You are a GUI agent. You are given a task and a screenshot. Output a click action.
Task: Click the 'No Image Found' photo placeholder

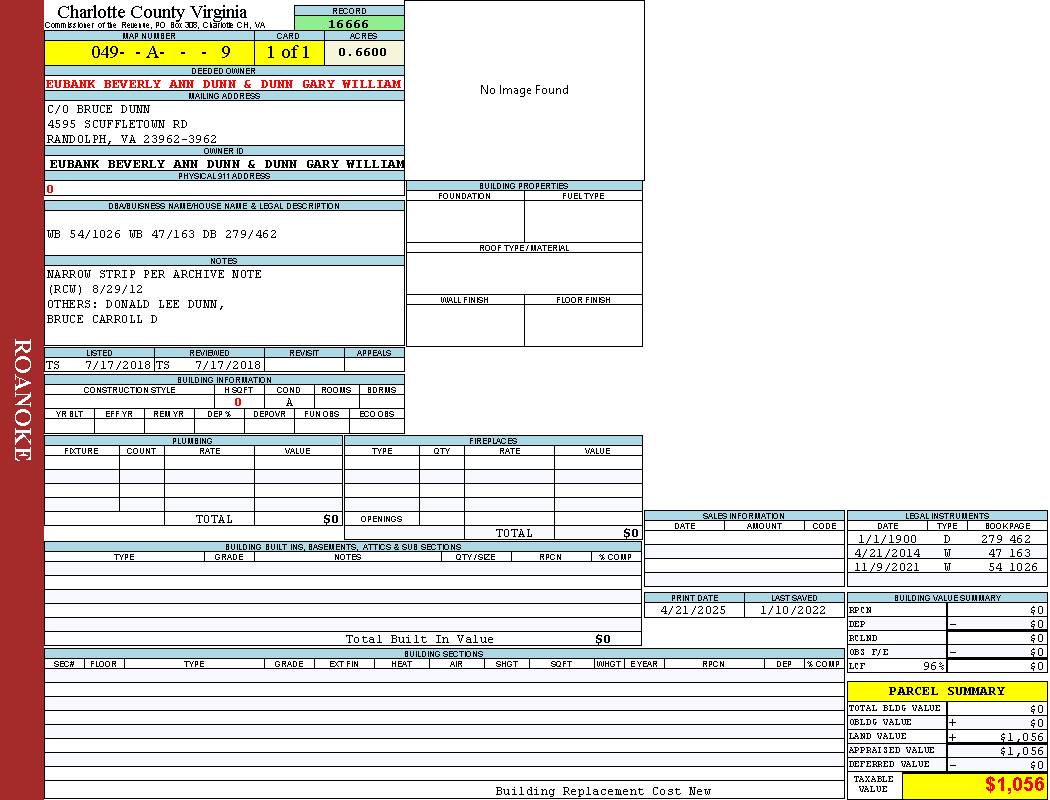coord(524,90)
